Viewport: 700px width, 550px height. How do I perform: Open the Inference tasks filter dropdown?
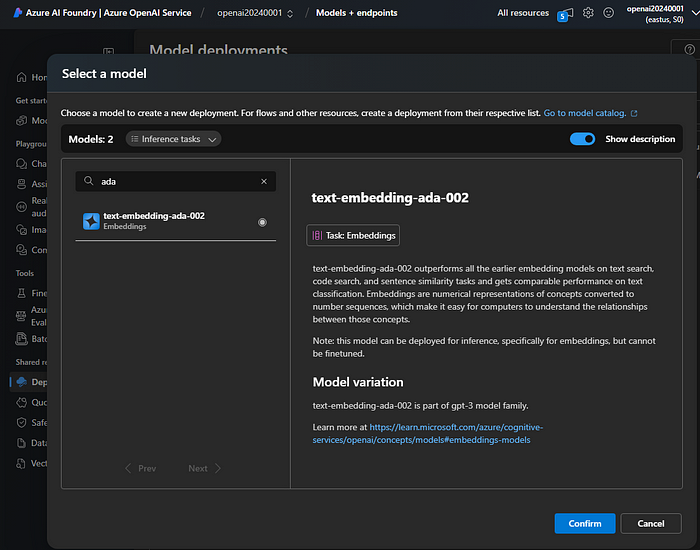click(174, 139)
